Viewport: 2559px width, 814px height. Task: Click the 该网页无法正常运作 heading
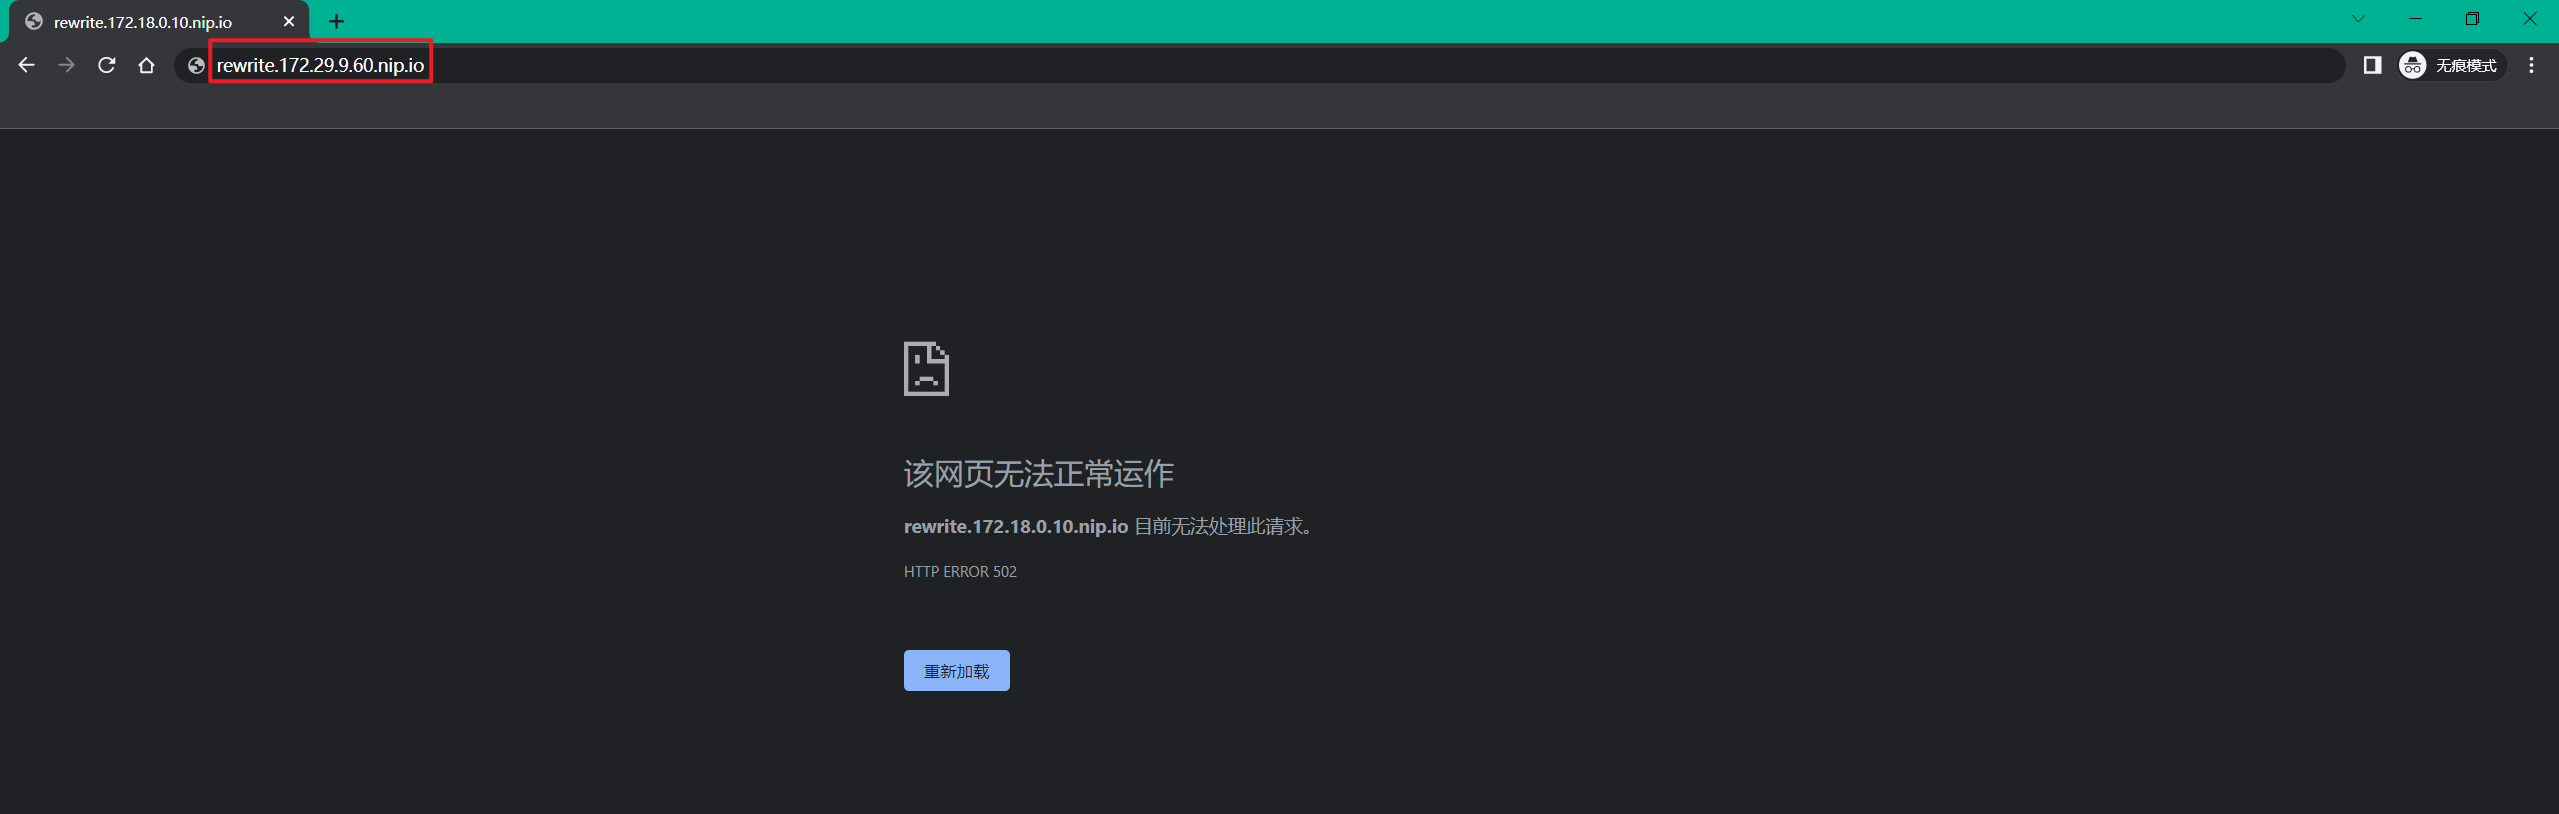(x=1038, y=474)
